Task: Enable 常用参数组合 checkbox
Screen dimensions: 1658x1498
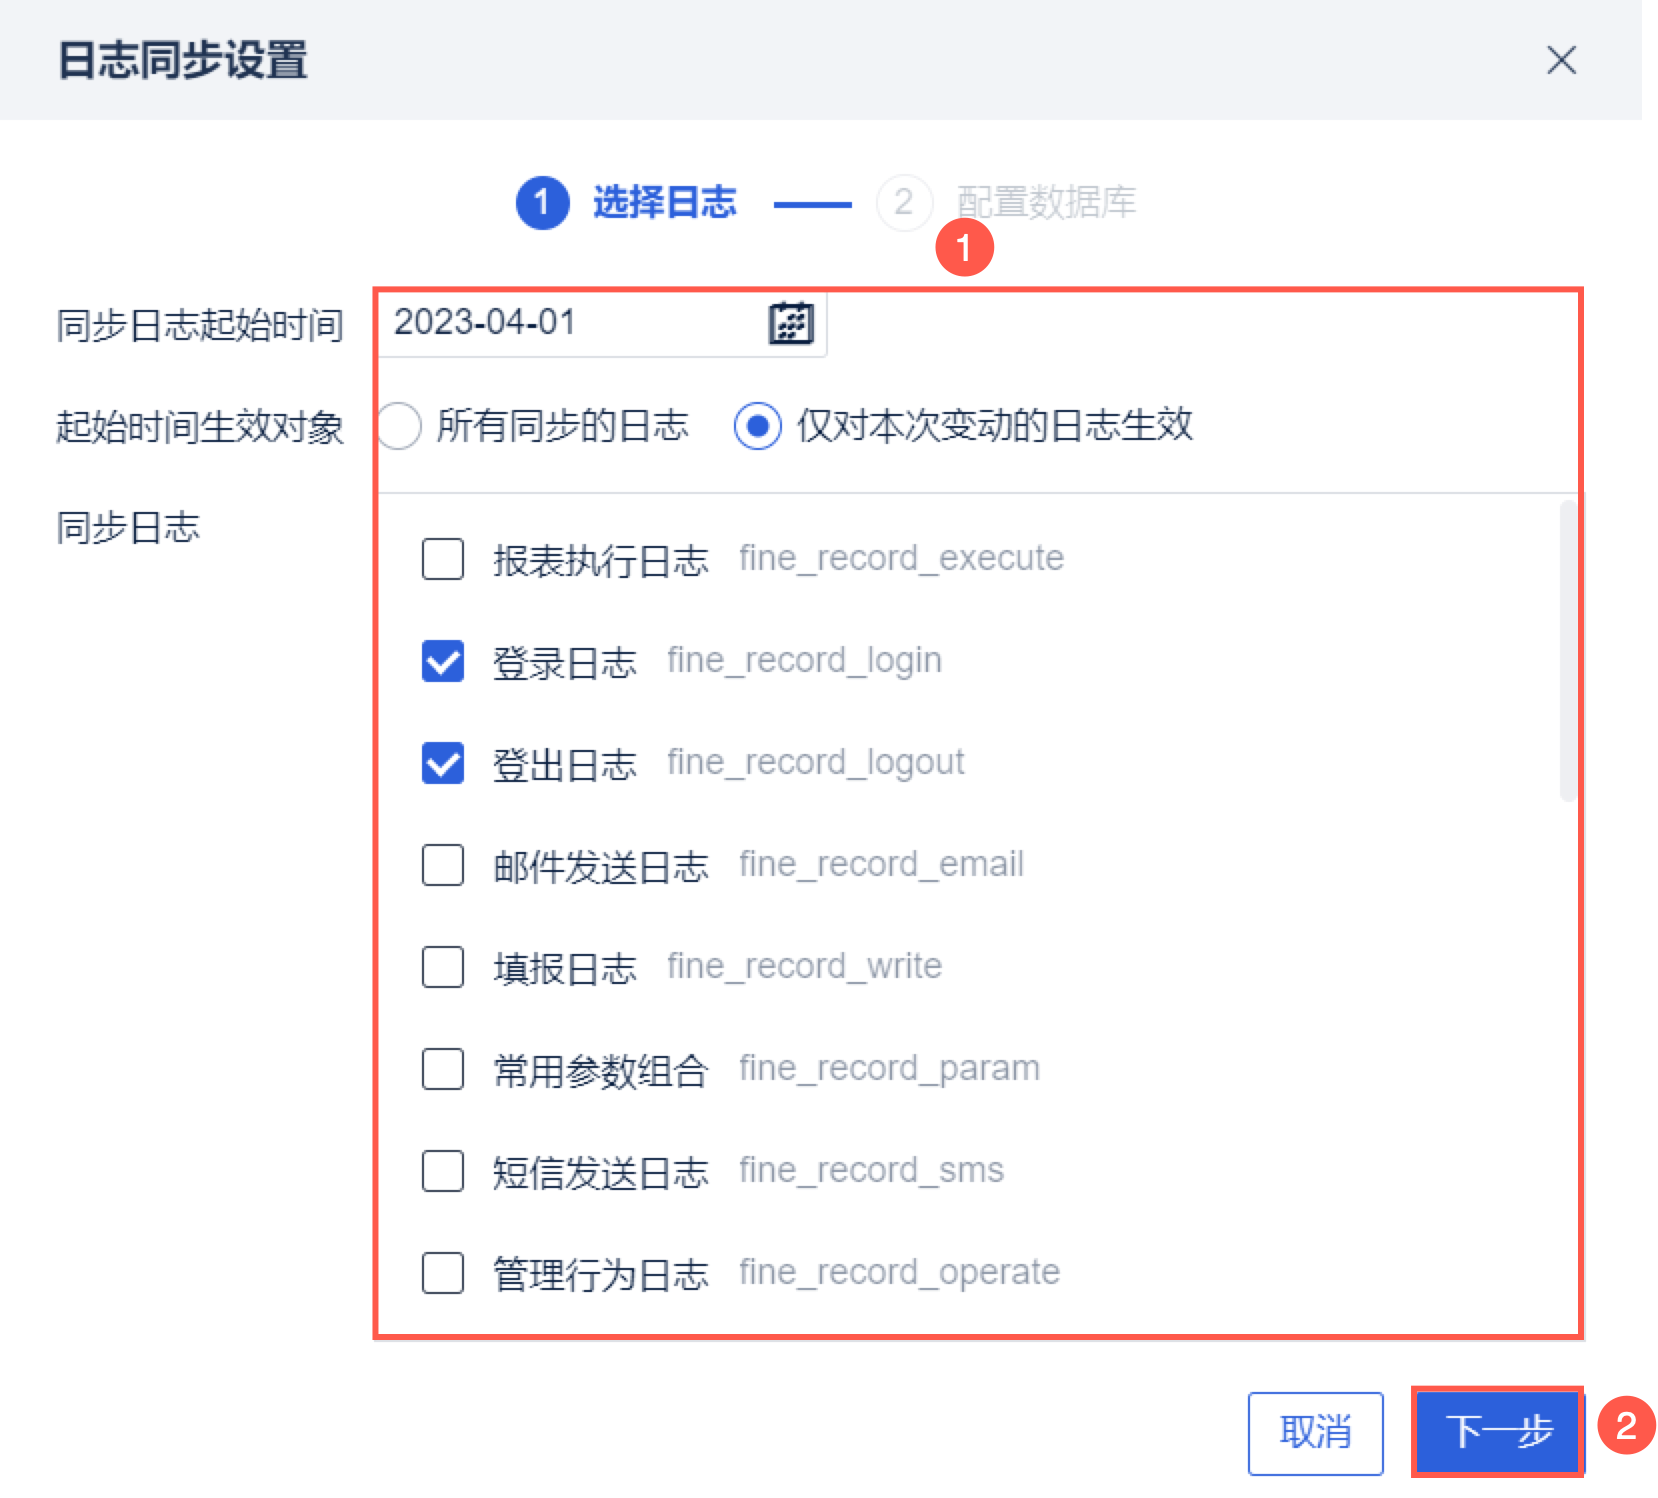Action: pos(443,1069)
